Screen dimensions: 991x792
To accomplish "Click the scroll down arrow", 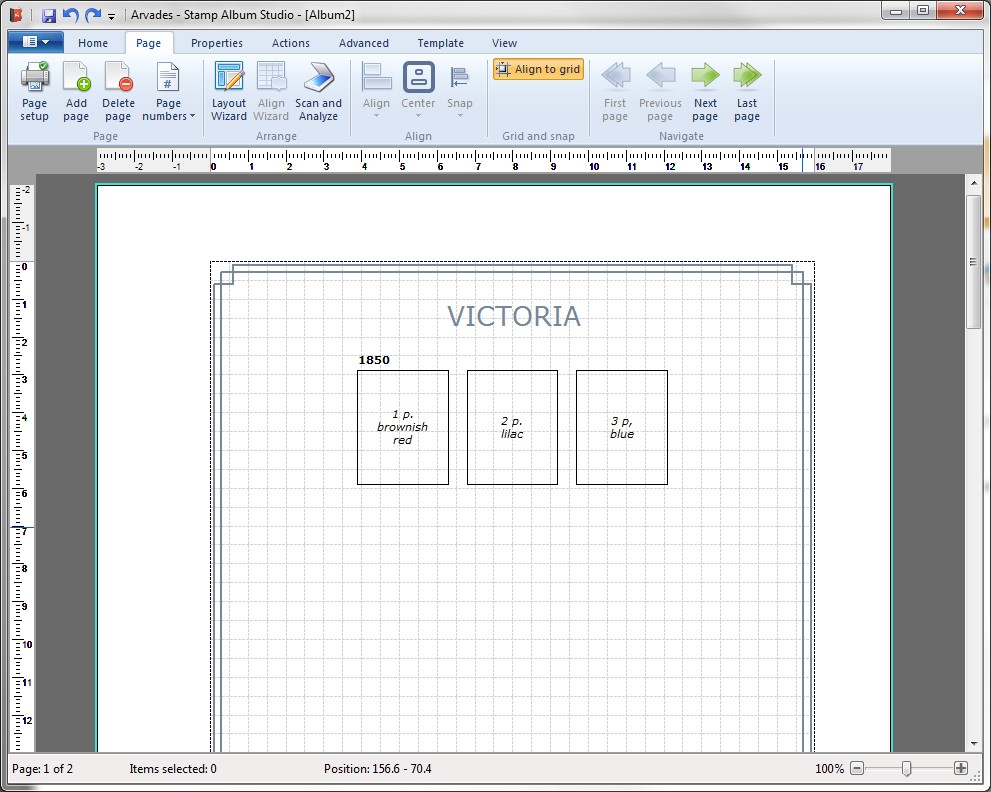I will point(973,744).
